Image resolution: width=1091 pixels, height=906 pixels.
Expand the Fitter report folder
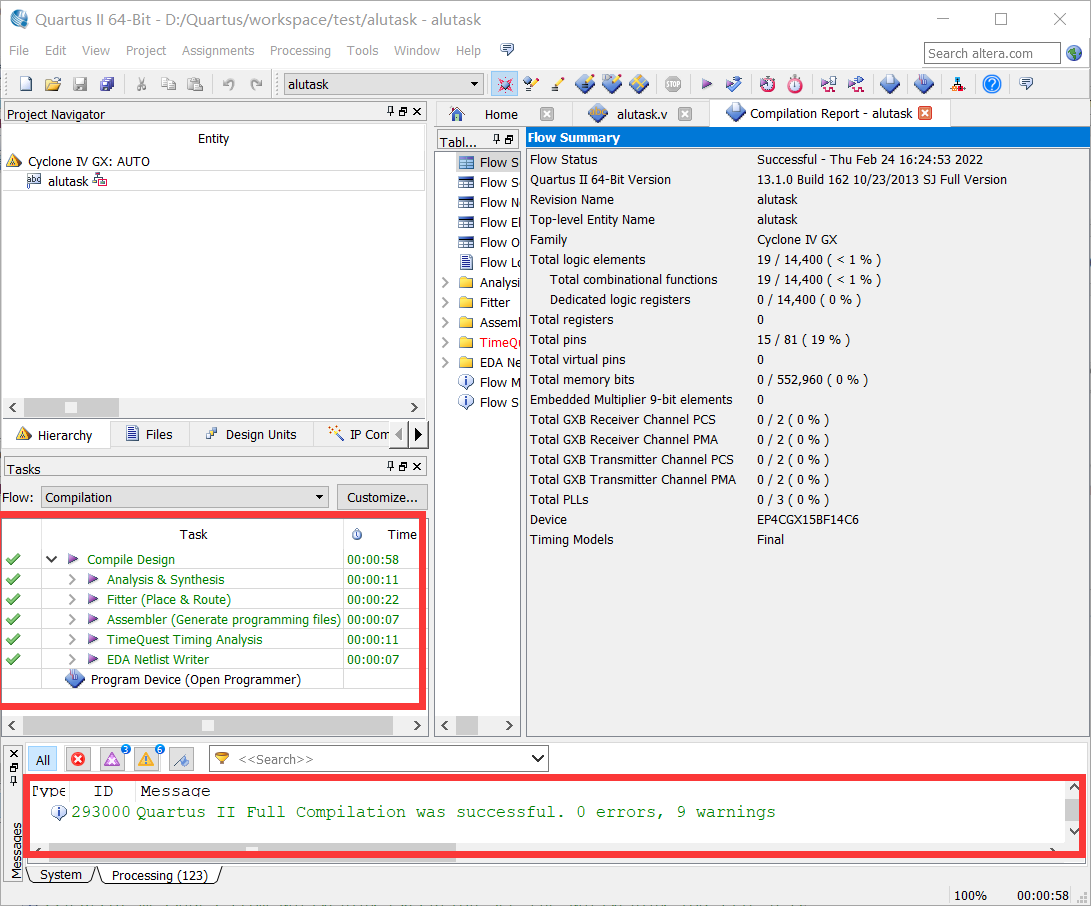(445, 302)
